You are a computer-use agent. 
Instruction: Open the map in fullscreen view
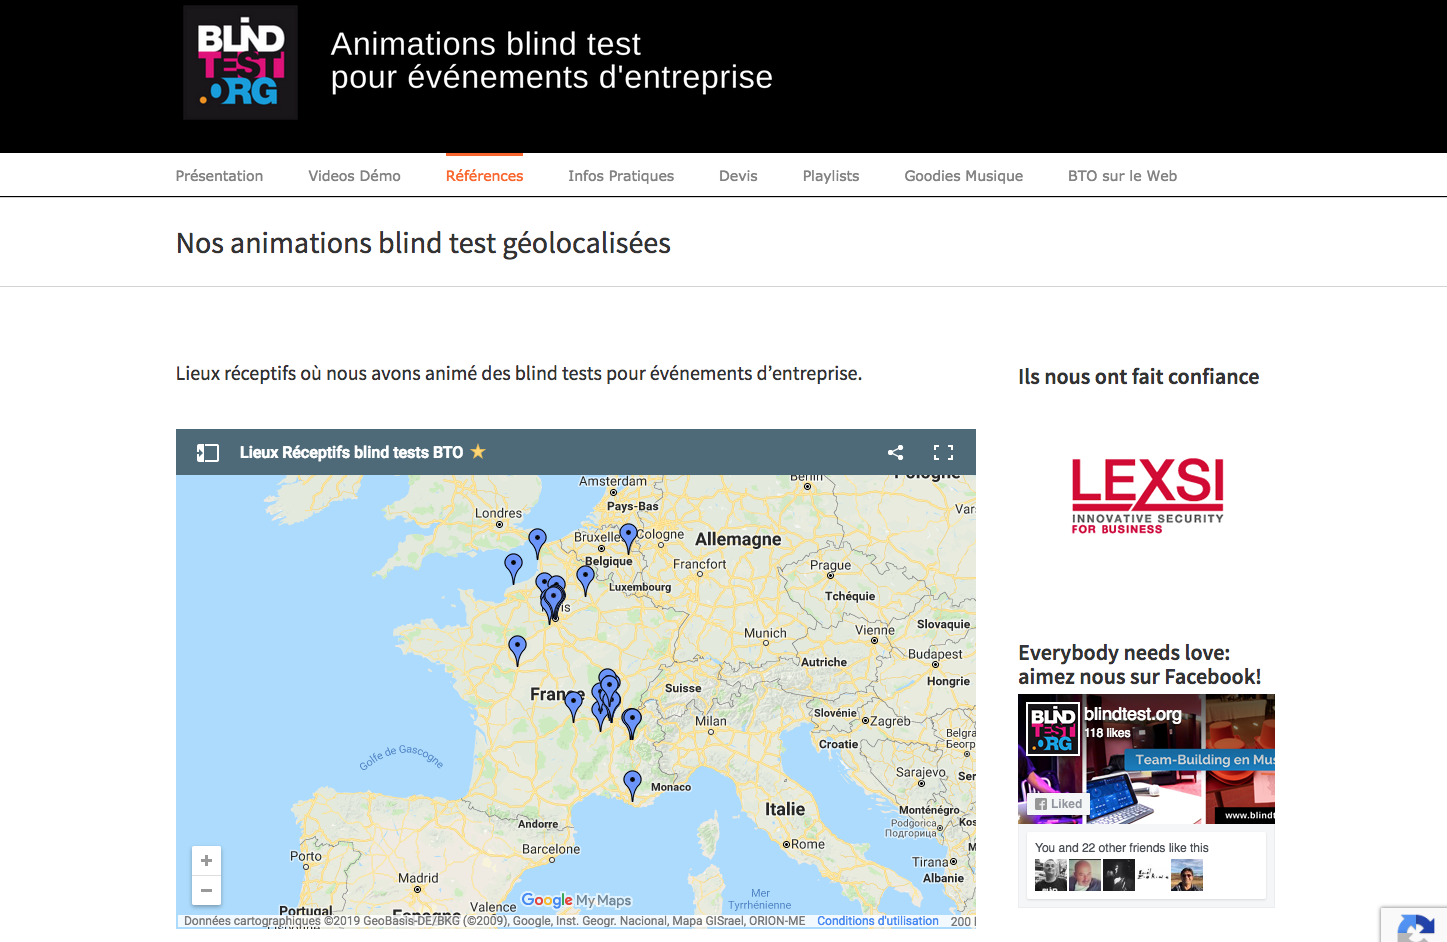943,452
